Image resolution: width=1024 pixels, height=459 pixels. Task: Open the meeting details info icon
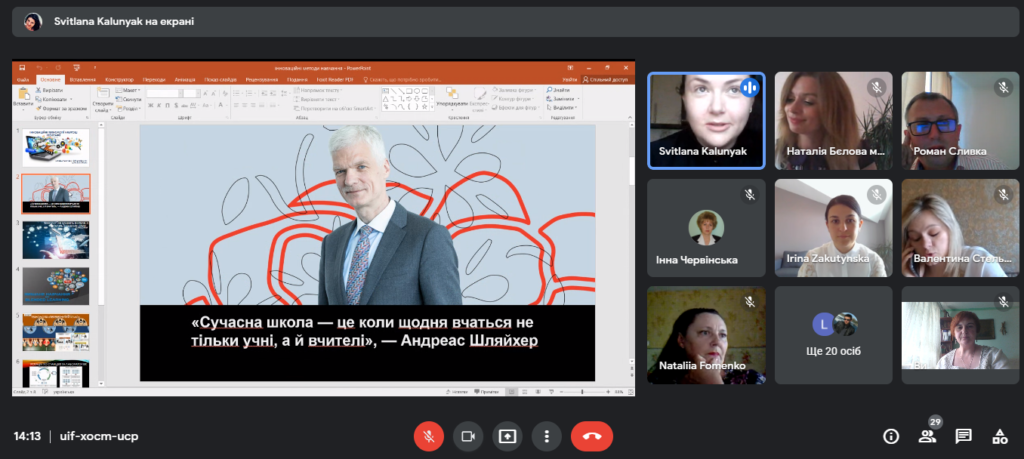[x=891, y=436]
